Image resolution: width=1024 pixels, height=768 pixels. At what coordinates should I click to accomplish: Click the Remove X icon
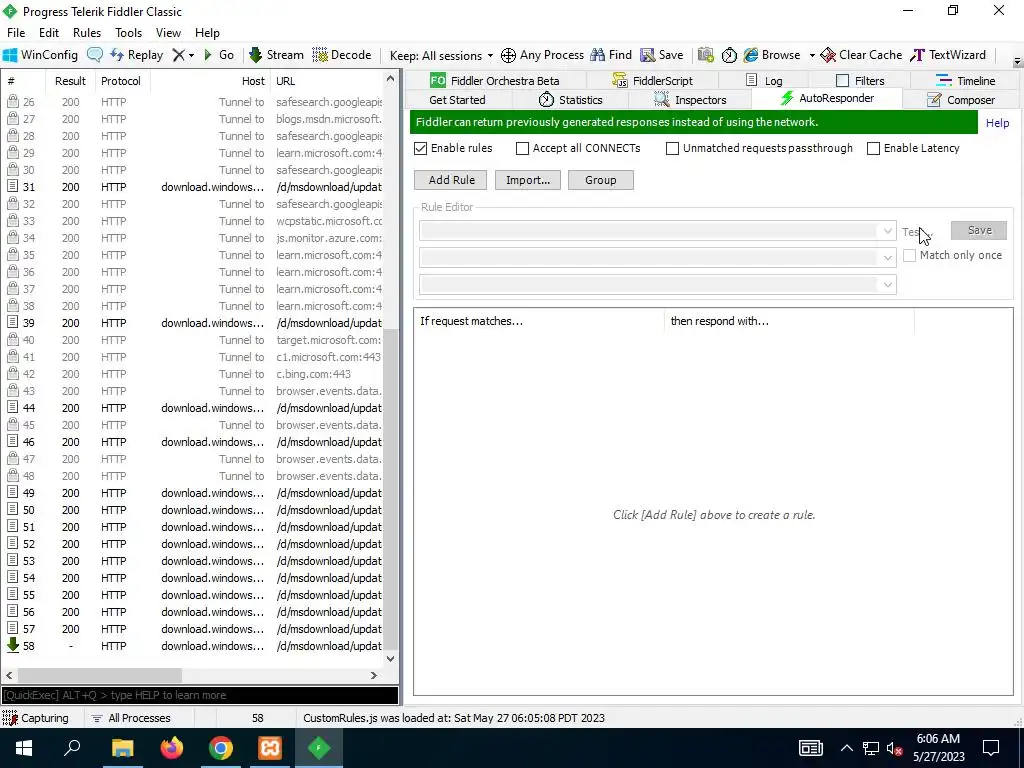(178, 55)
